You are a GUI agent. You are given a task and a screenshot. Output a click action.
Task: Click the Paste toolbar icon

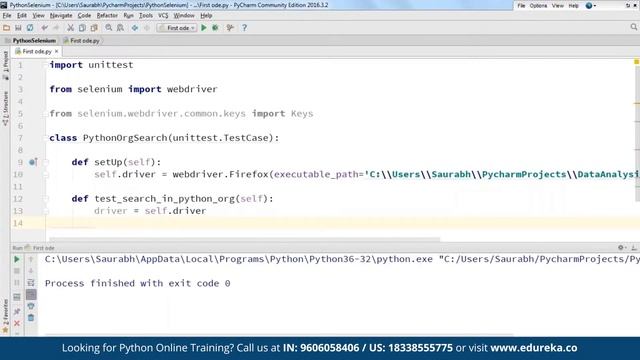click(x=94, y=28)
